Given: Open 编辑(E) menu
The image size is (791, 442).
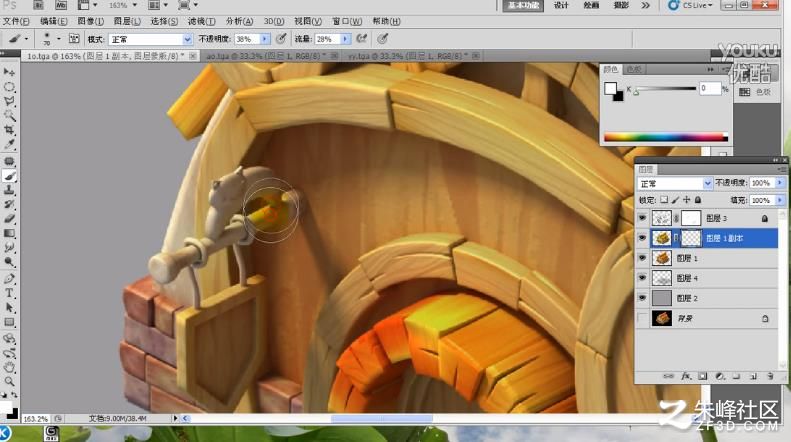Looking at the screenshot, I should tap(53, 21).
